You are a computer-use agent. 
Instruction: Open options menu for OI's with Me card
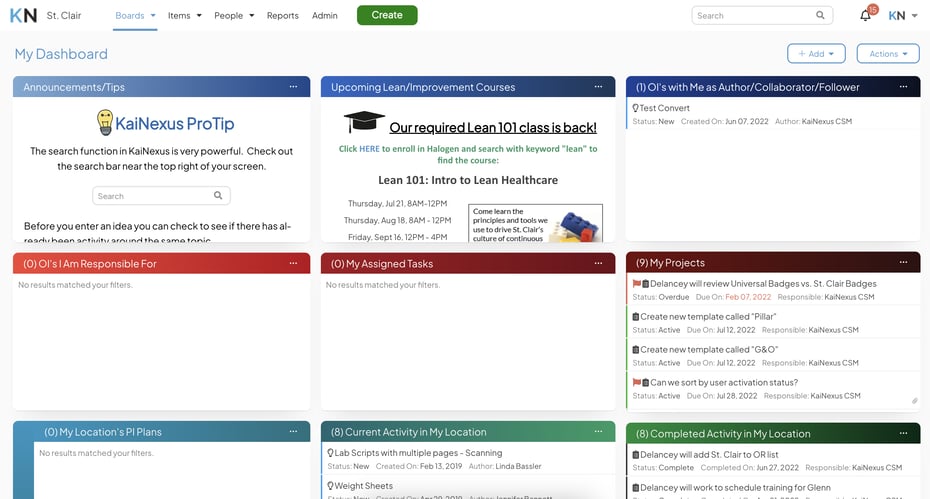[x=903, y=87]
